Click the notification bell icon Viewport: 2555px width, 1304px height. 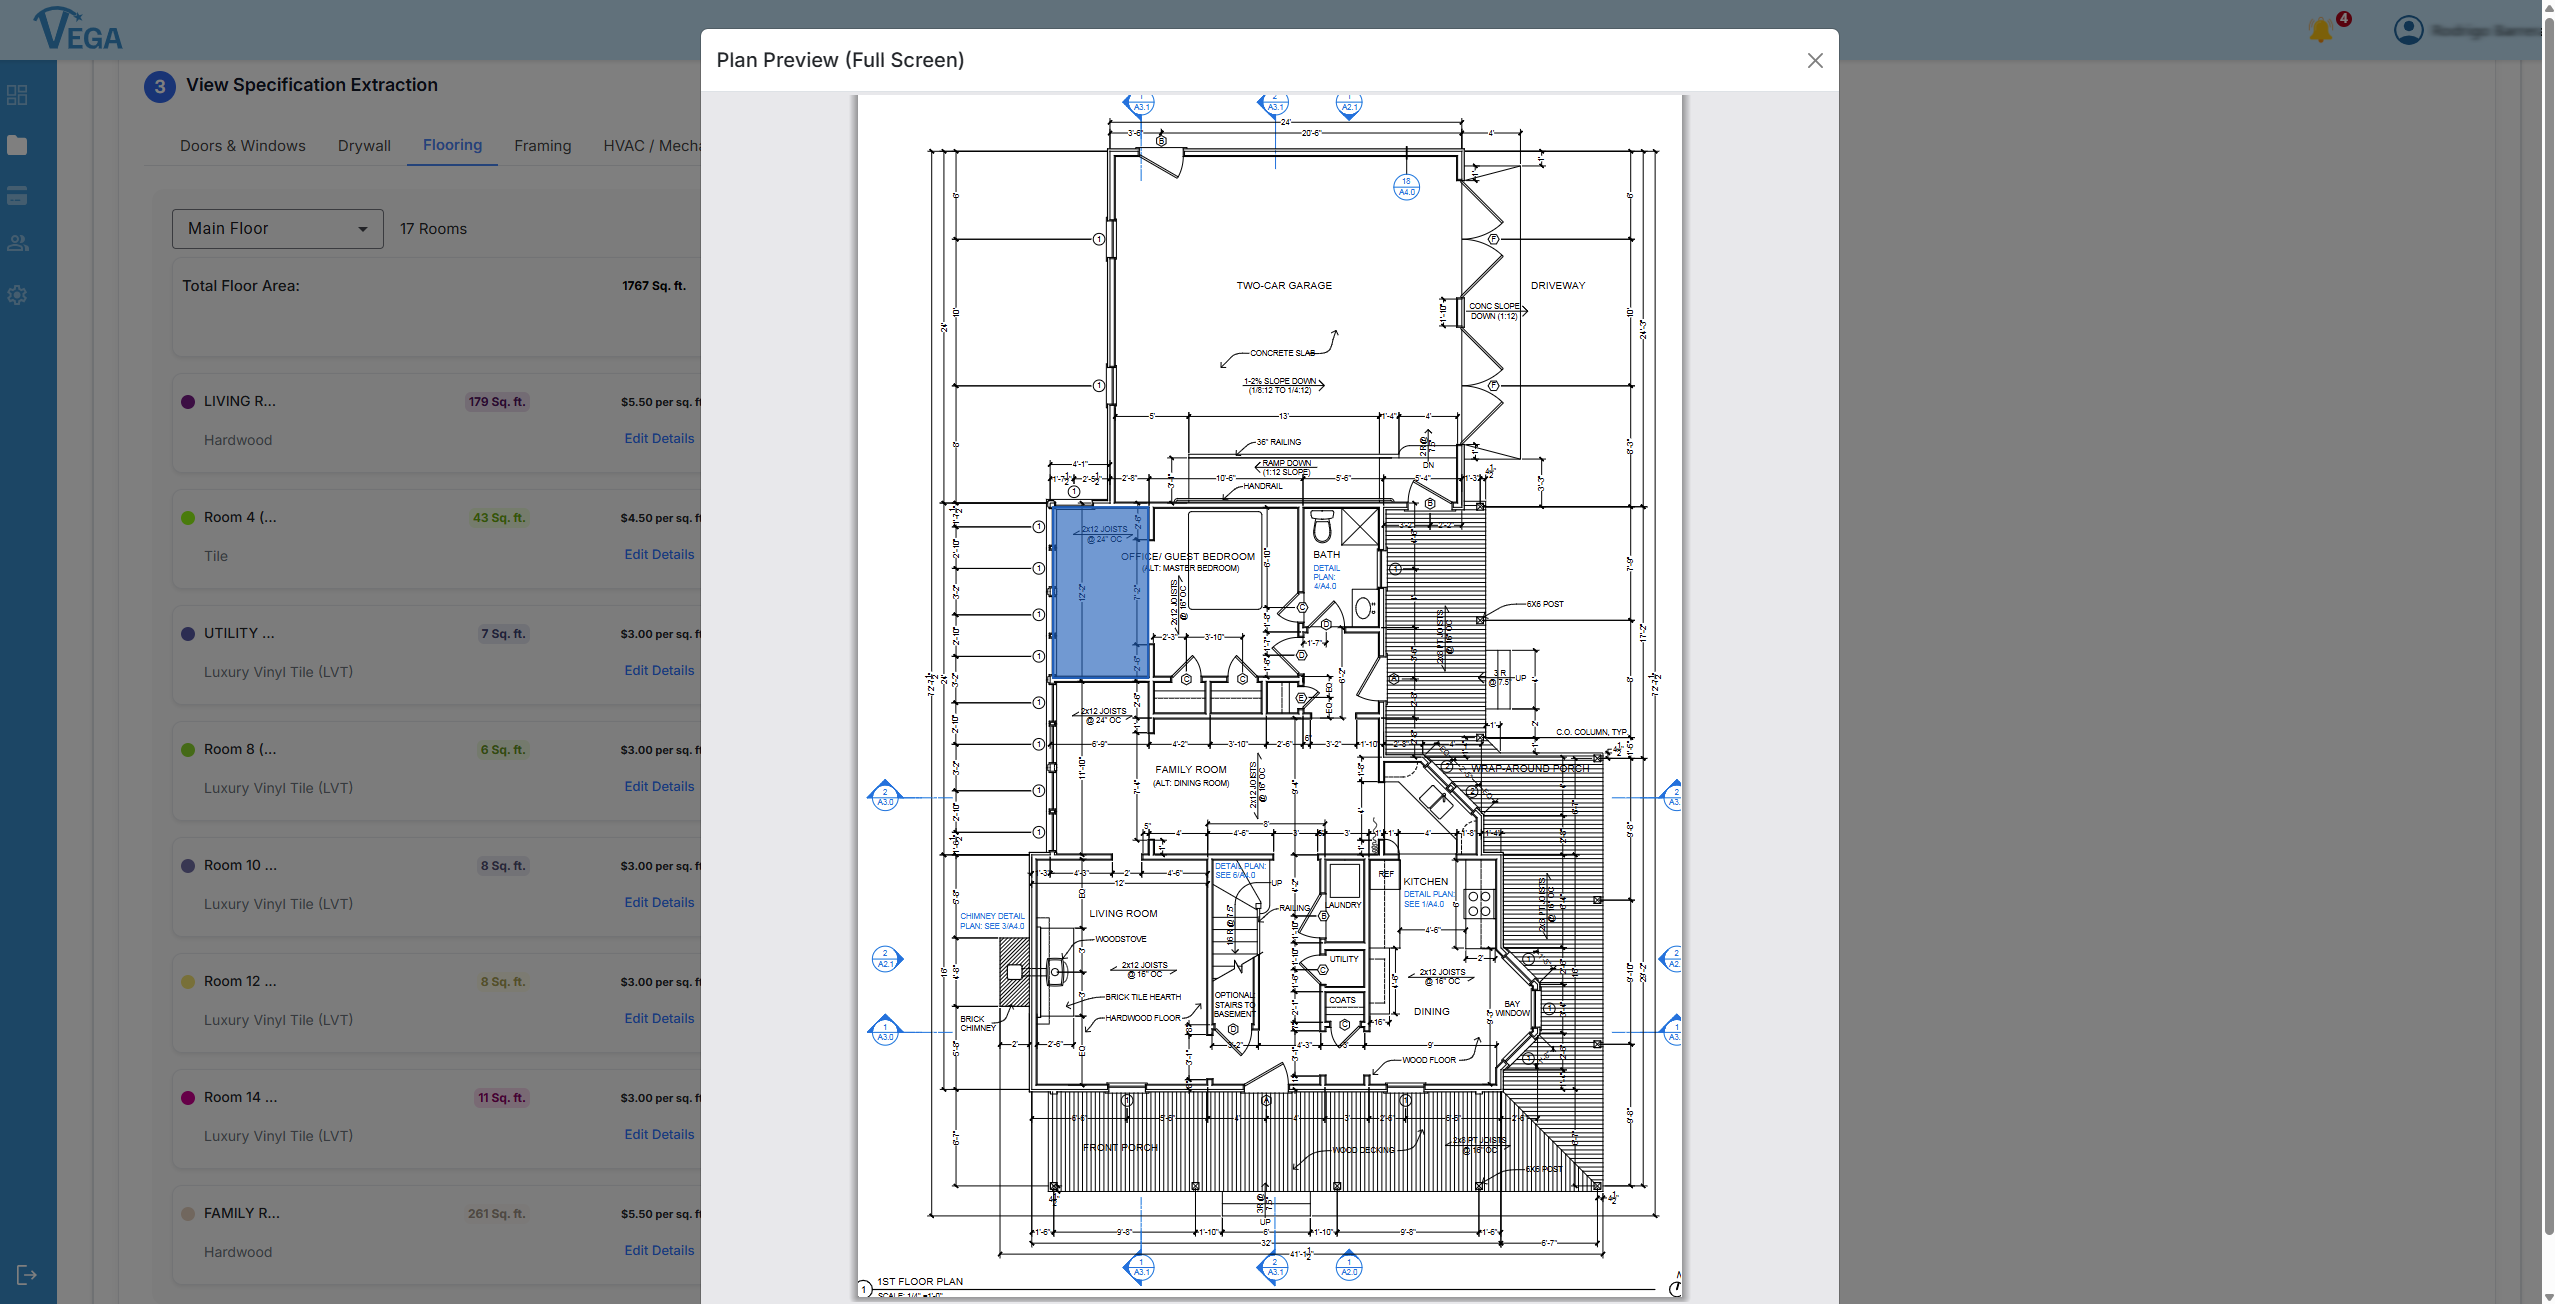coord(2320,31)
